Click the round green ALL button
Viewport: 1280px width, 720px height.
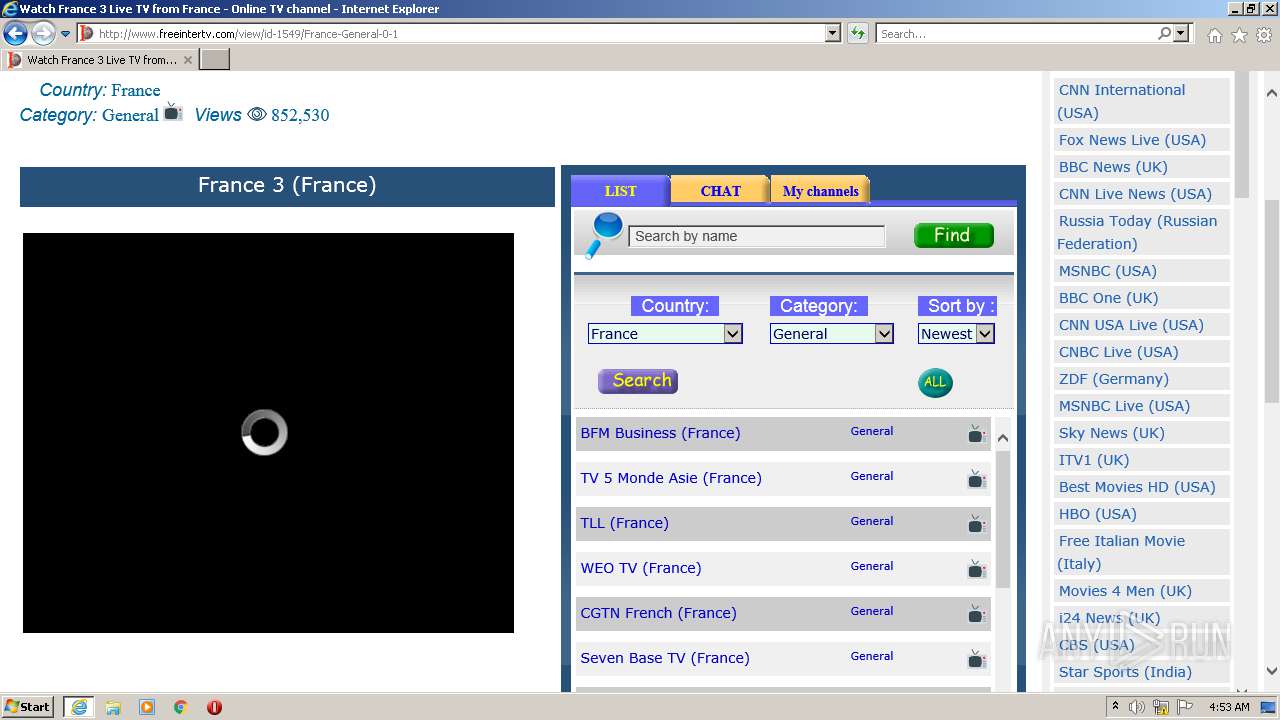pyautogui.click(x=935, y=382)
